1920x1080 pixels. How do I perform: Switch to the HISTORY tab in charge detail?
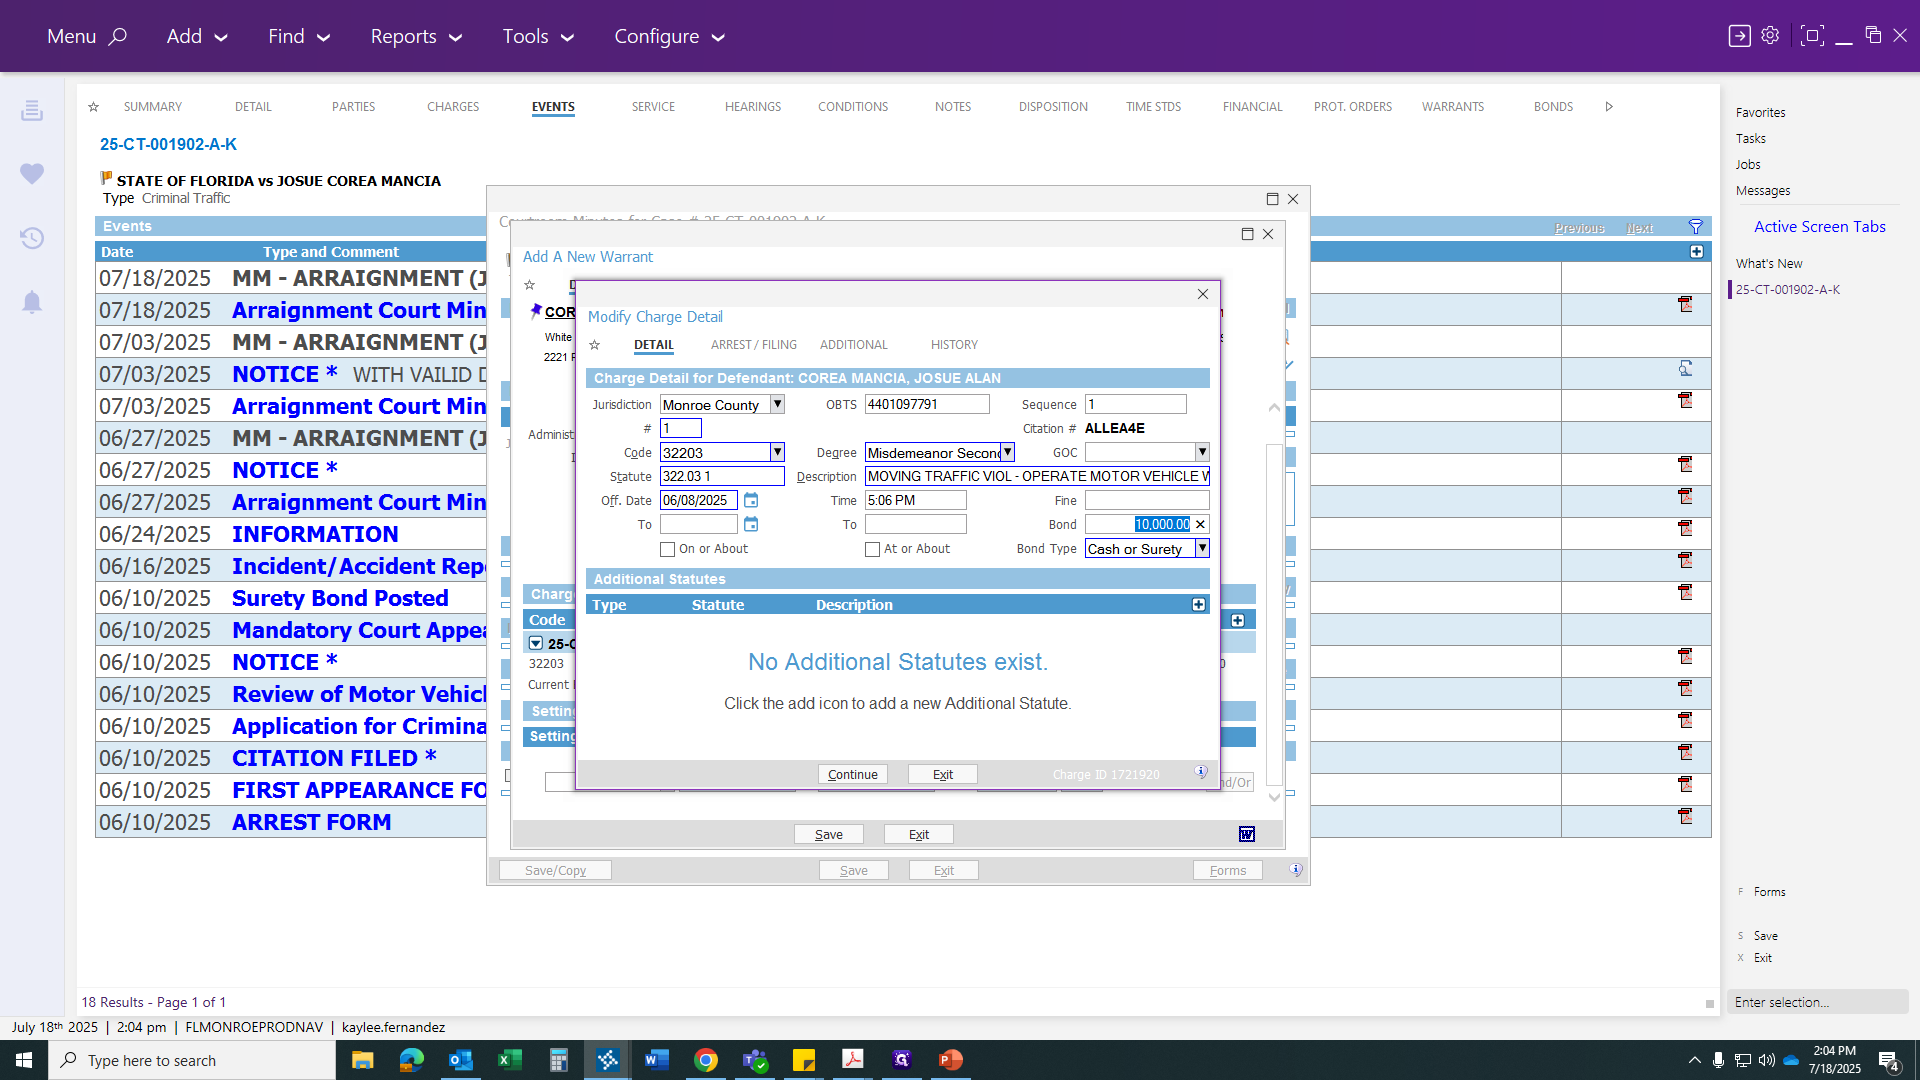954,345
